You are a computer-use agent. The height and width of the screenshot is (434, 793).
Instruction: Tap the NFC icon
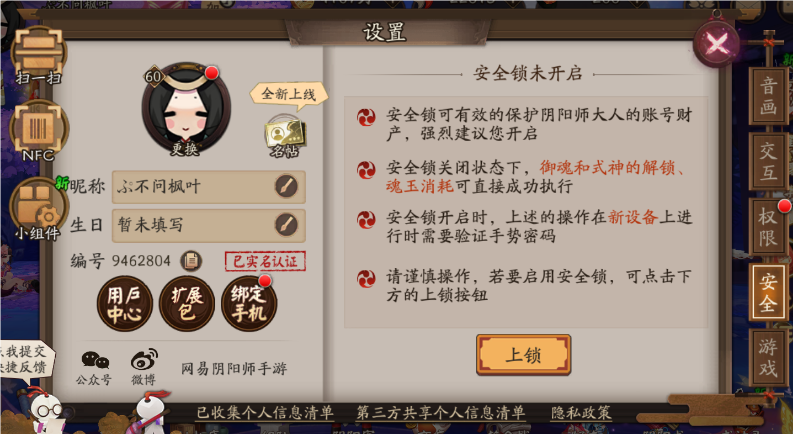coord(38,131)
